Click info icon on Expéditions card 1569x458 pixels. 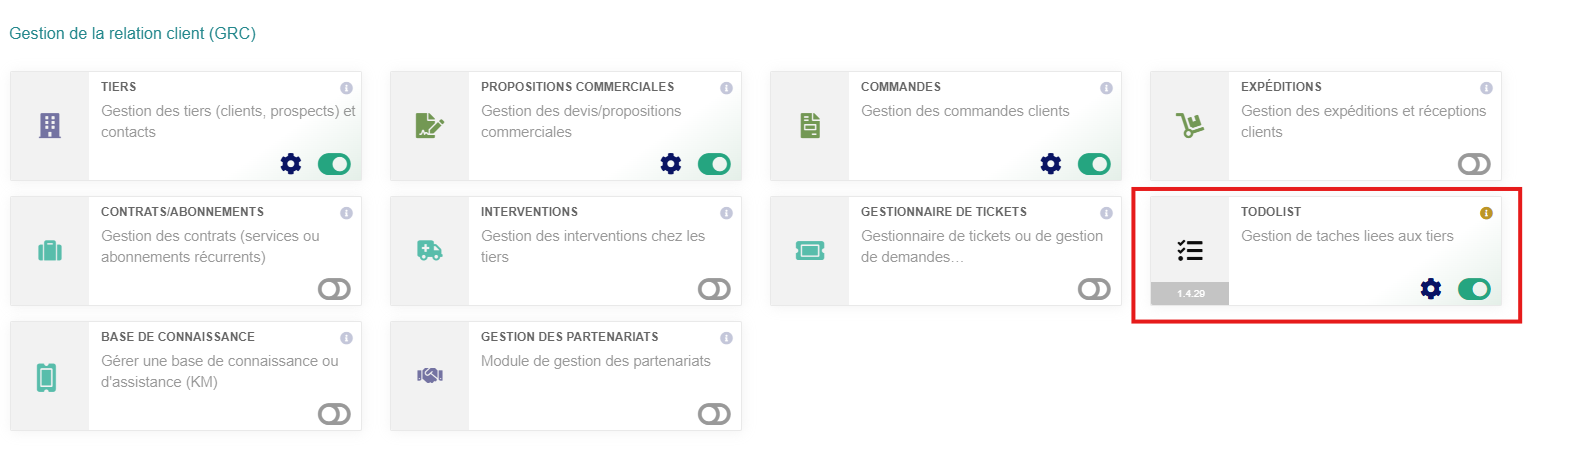coord(1486,88)
